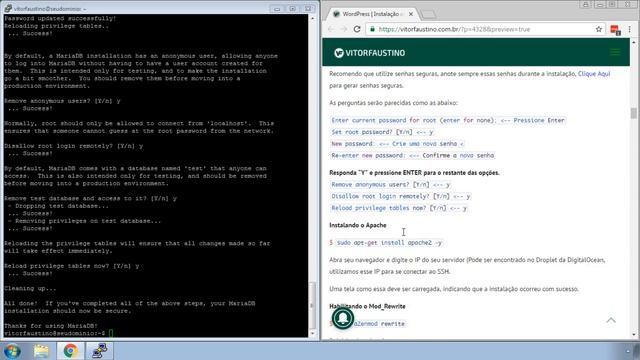This screenshot has width=640, height=360.
Task: Click 'Thanks for using MariaDB!' in terminal
Action: 51,326
